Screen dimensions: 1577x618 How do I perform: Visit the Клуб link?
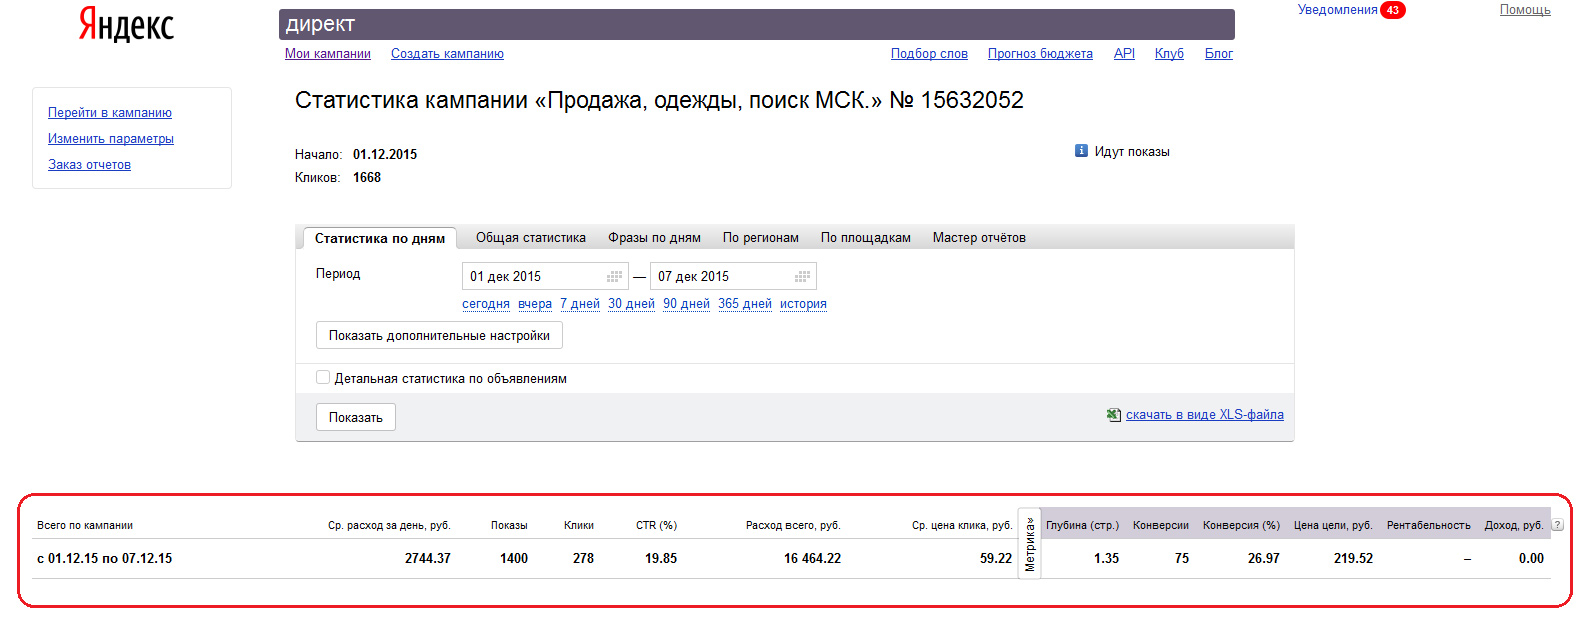1169,54
